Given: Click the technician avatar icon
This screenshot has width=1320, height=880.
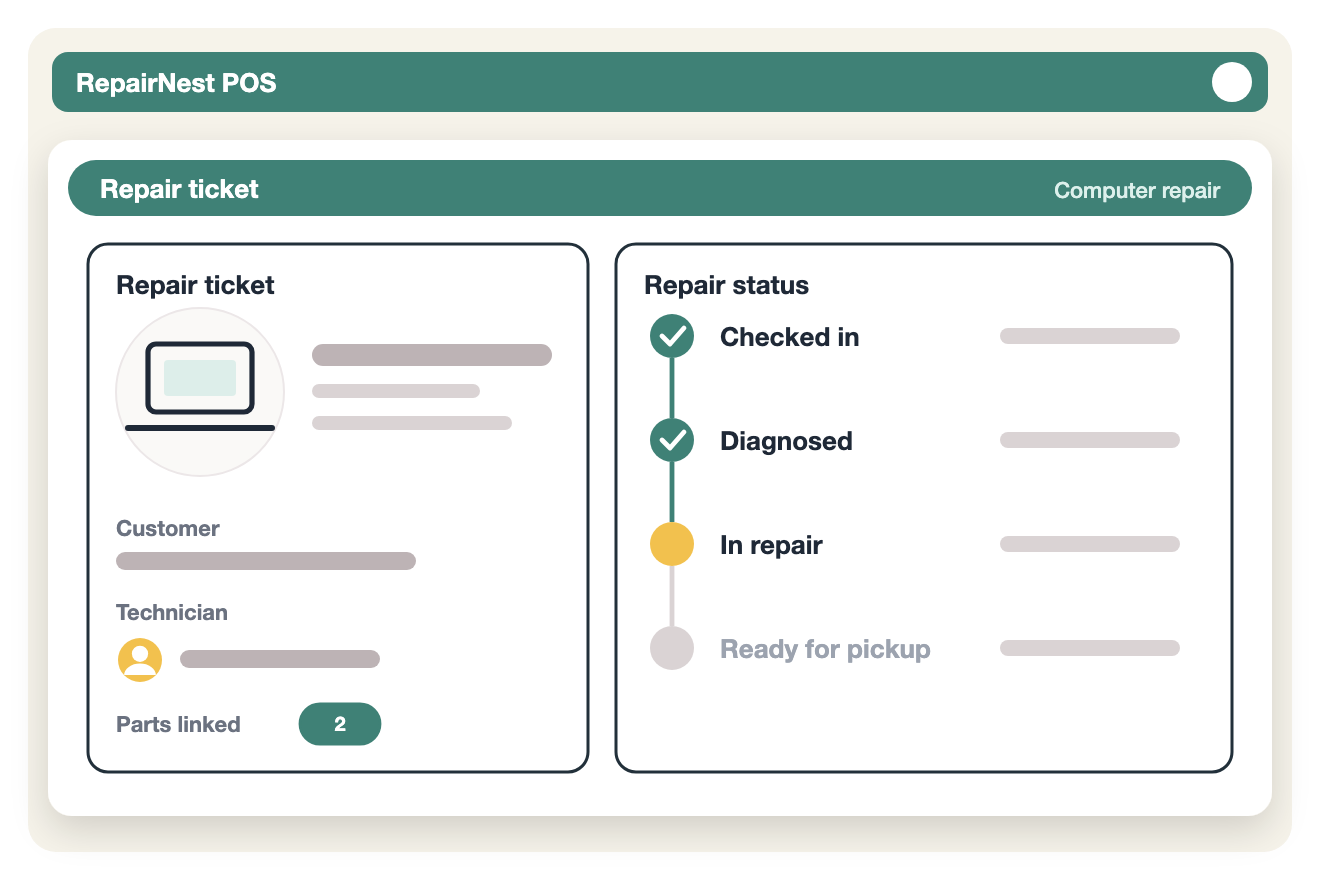Looking at the screenshot, I should click(140, 660).
